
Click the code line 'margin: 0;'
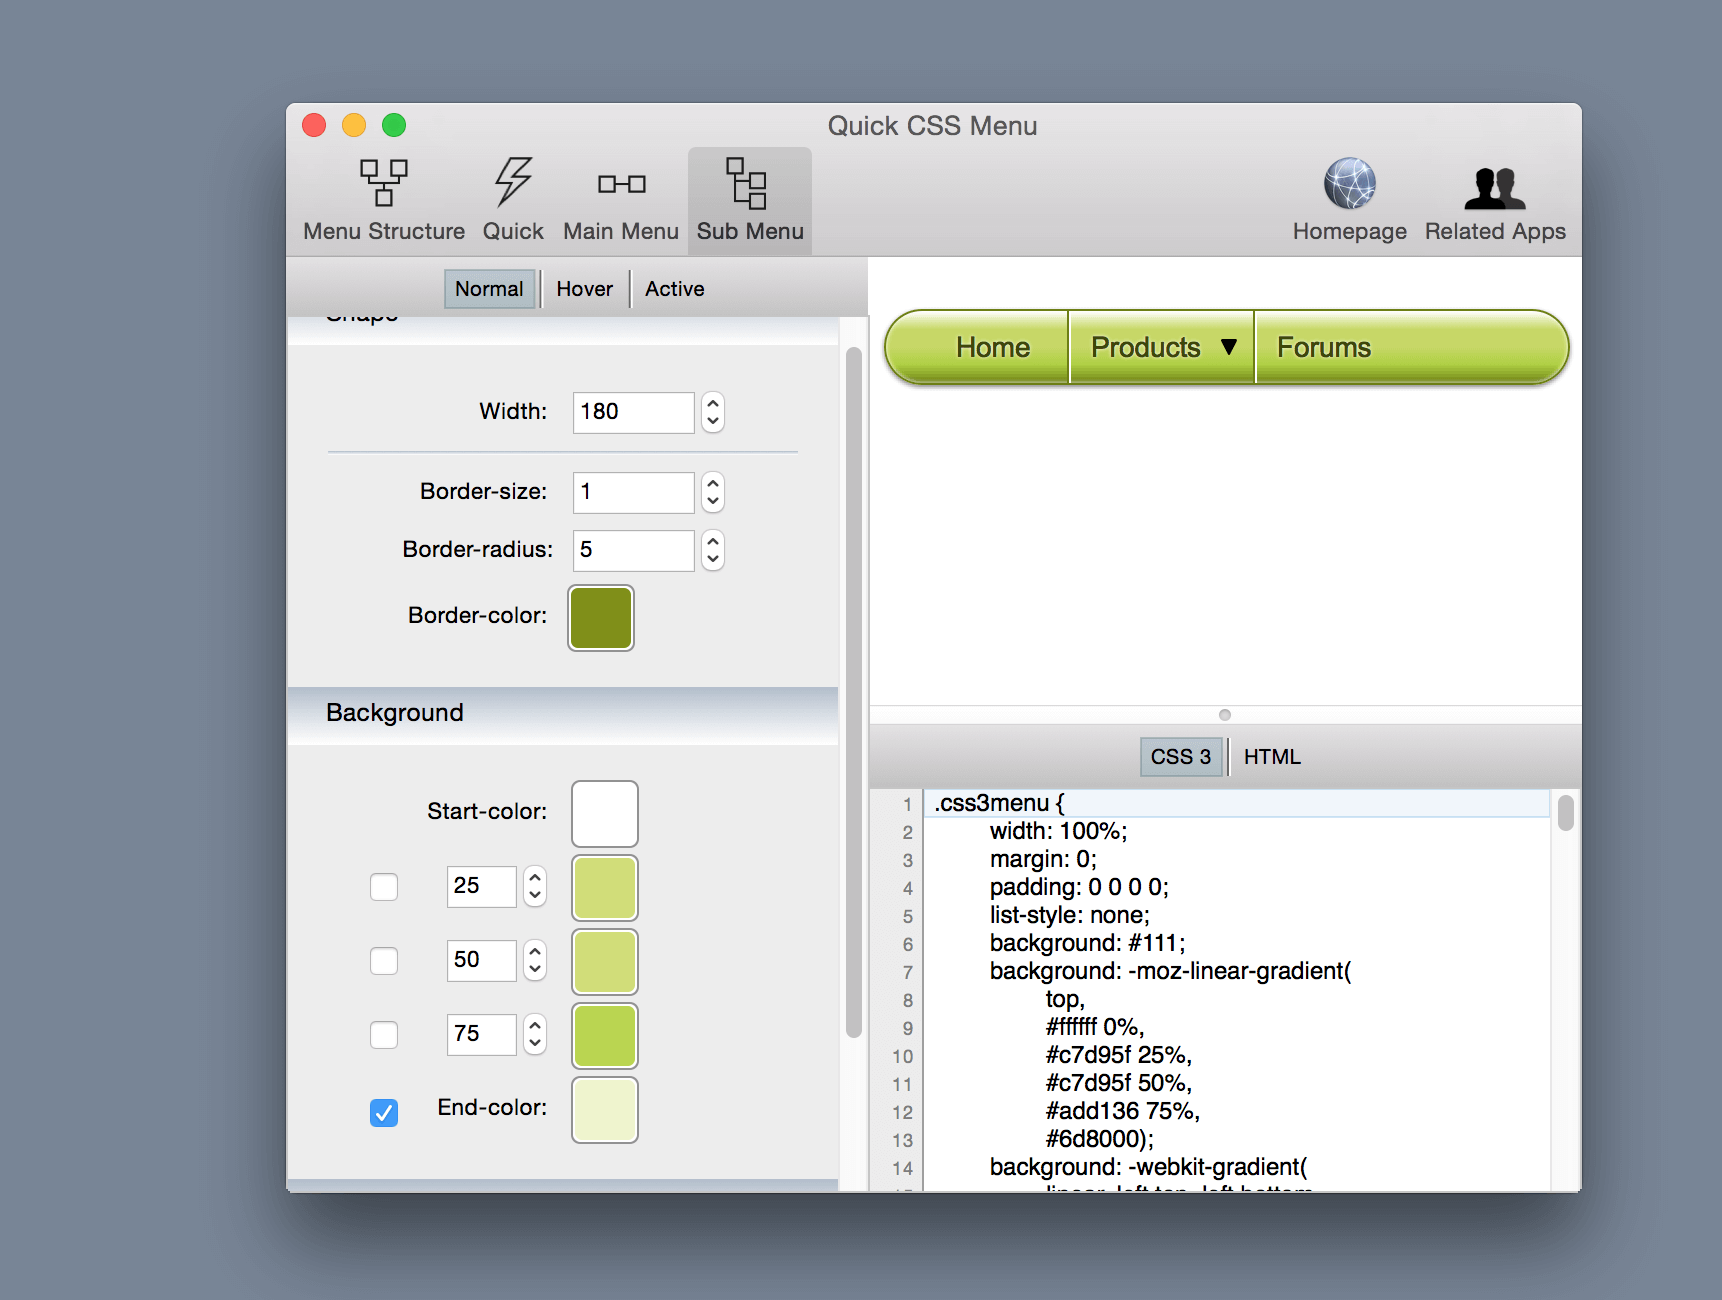coord(1043,859)
